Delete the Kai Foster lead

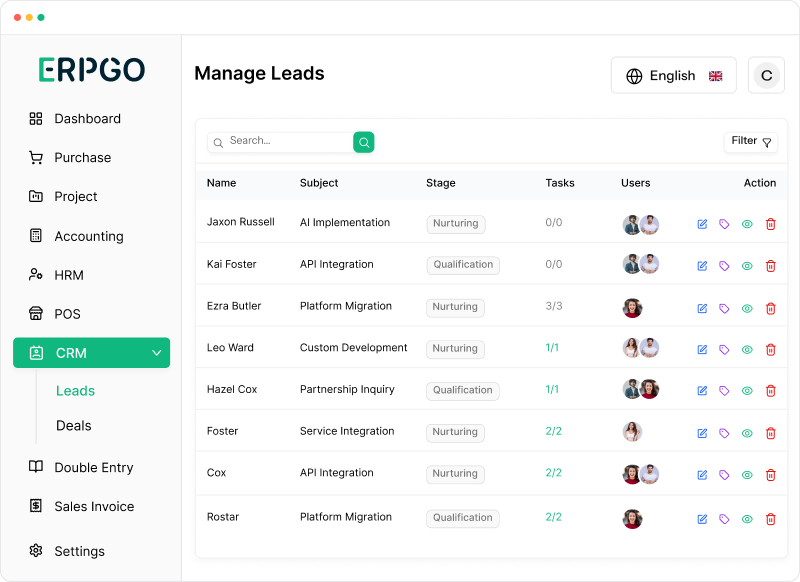770,266
